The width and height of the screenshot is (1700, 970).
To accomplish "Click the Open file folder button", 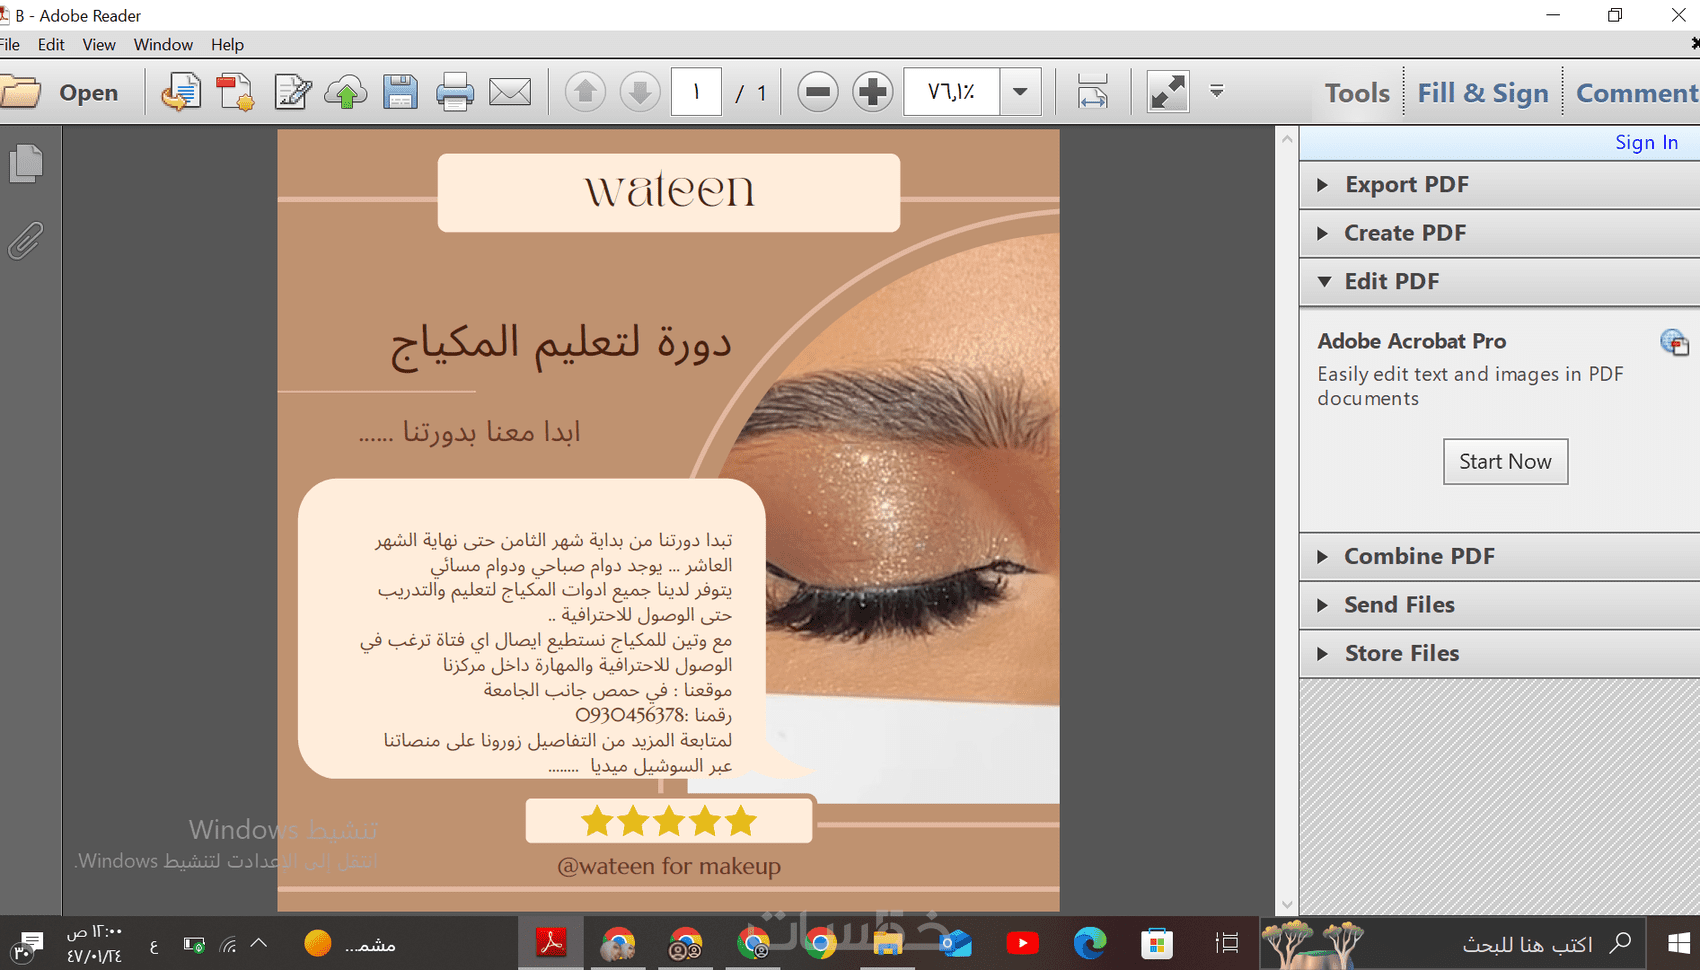I will pos(60,93).
